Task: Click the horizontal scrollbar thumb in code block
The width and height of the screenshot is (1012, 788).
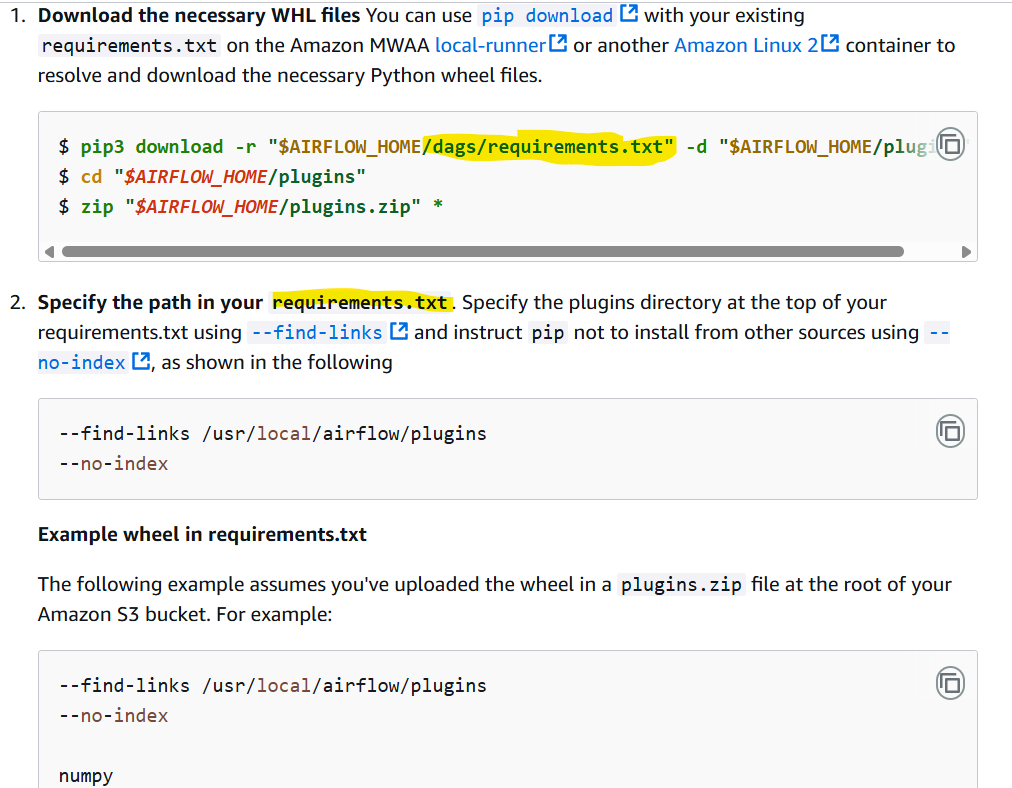Action: [483, 252]
